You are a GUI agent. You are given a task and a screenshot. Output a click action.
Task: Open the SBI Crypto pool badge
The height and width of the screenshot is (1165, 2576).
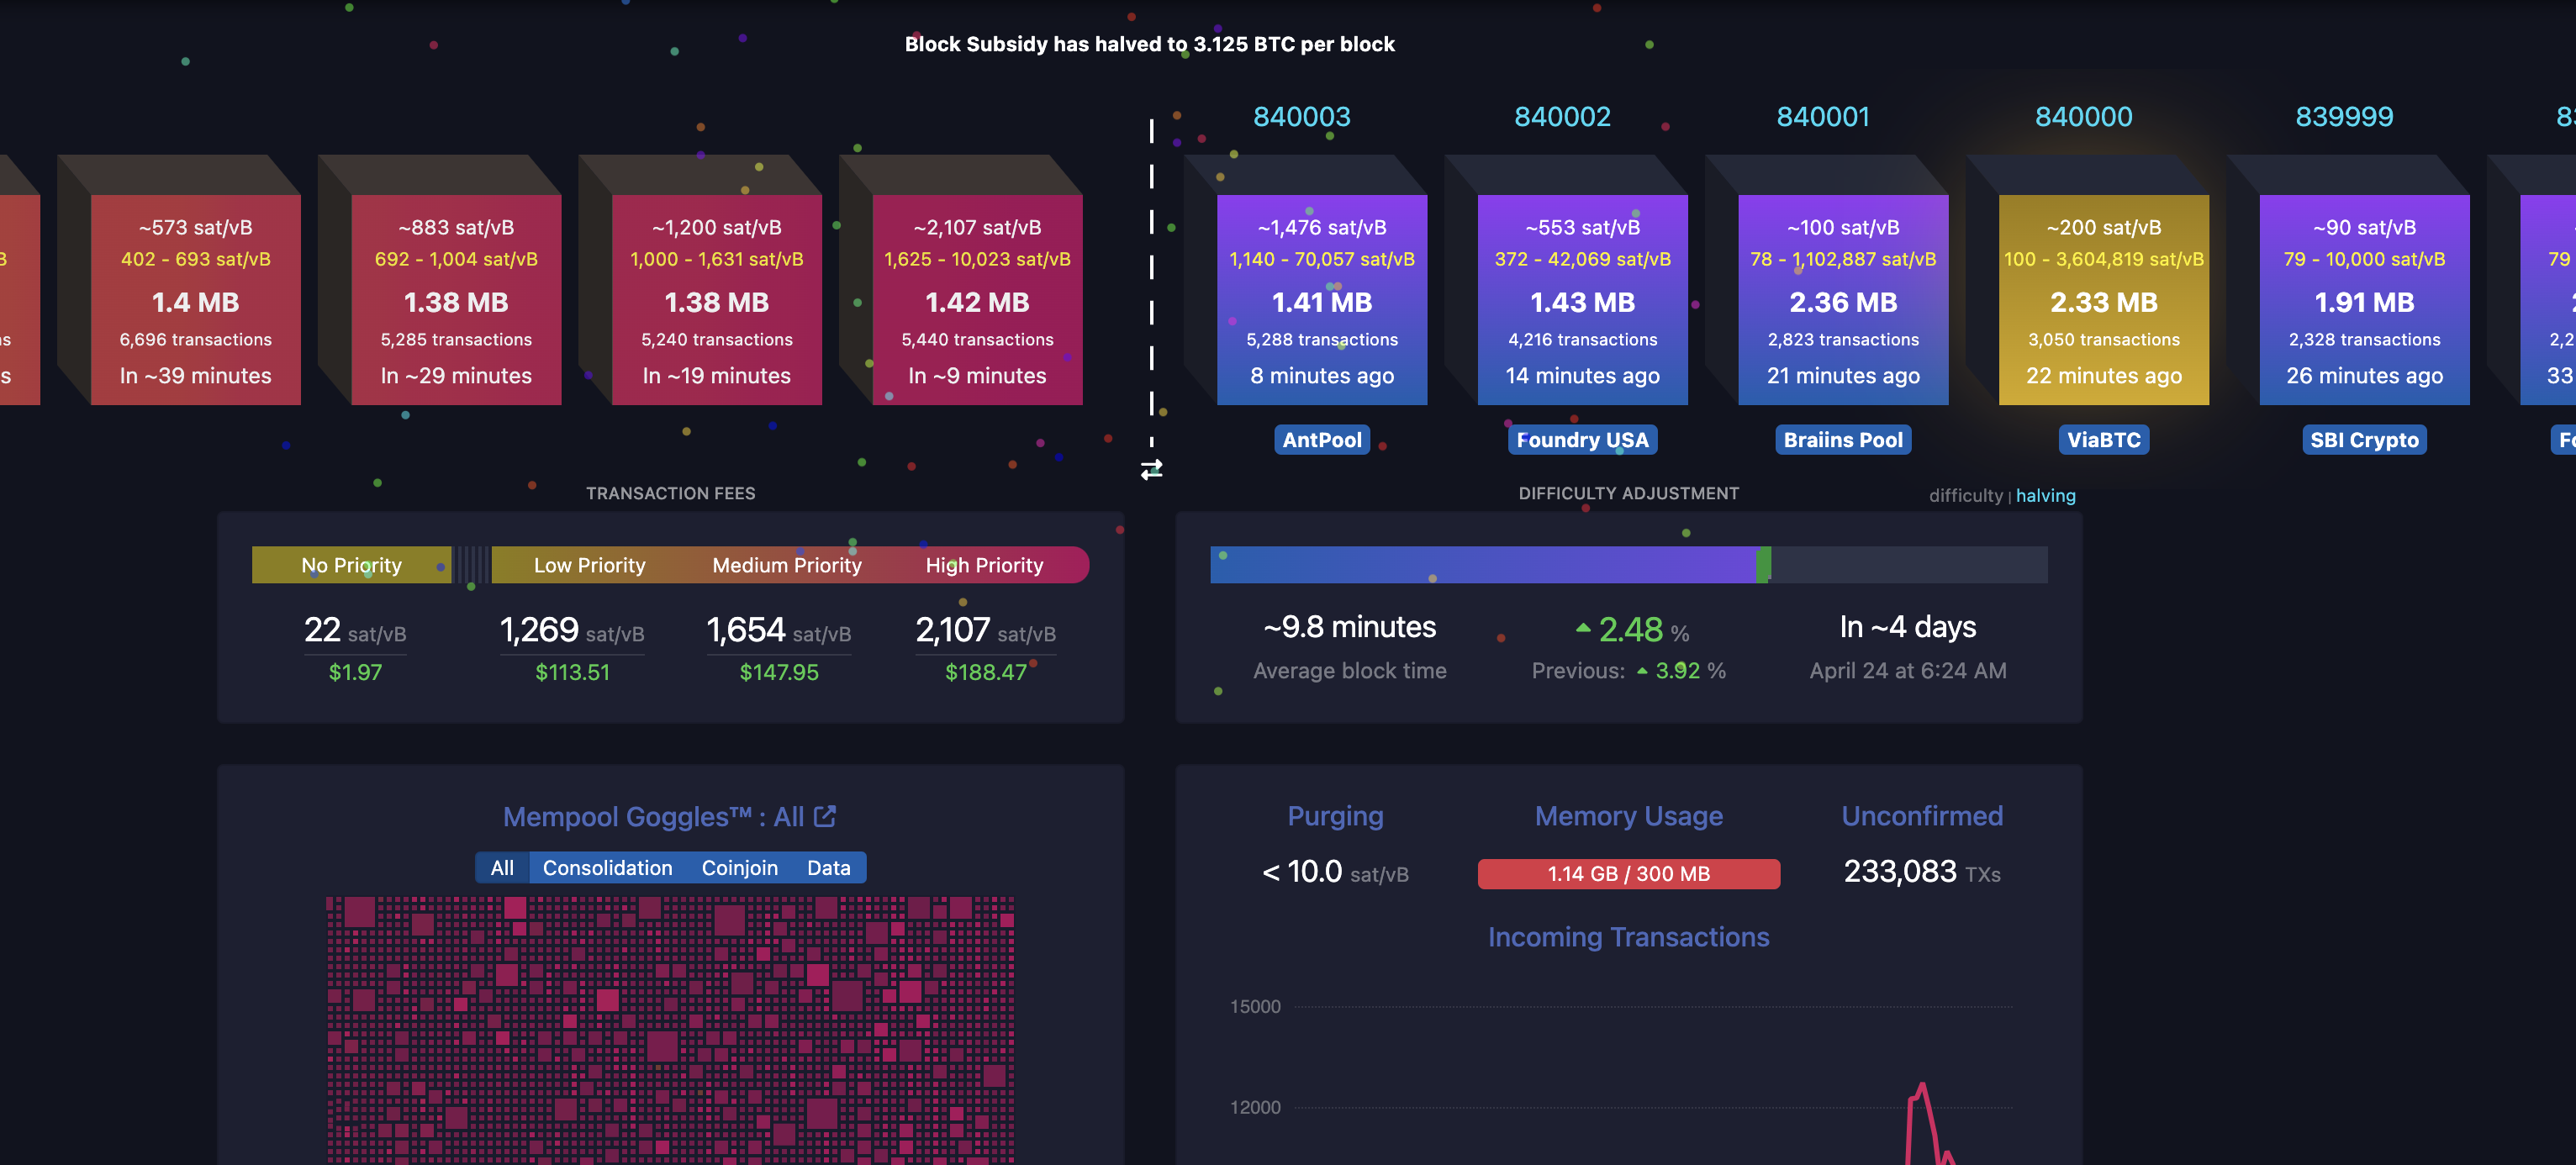click(x=2363, y=440)
